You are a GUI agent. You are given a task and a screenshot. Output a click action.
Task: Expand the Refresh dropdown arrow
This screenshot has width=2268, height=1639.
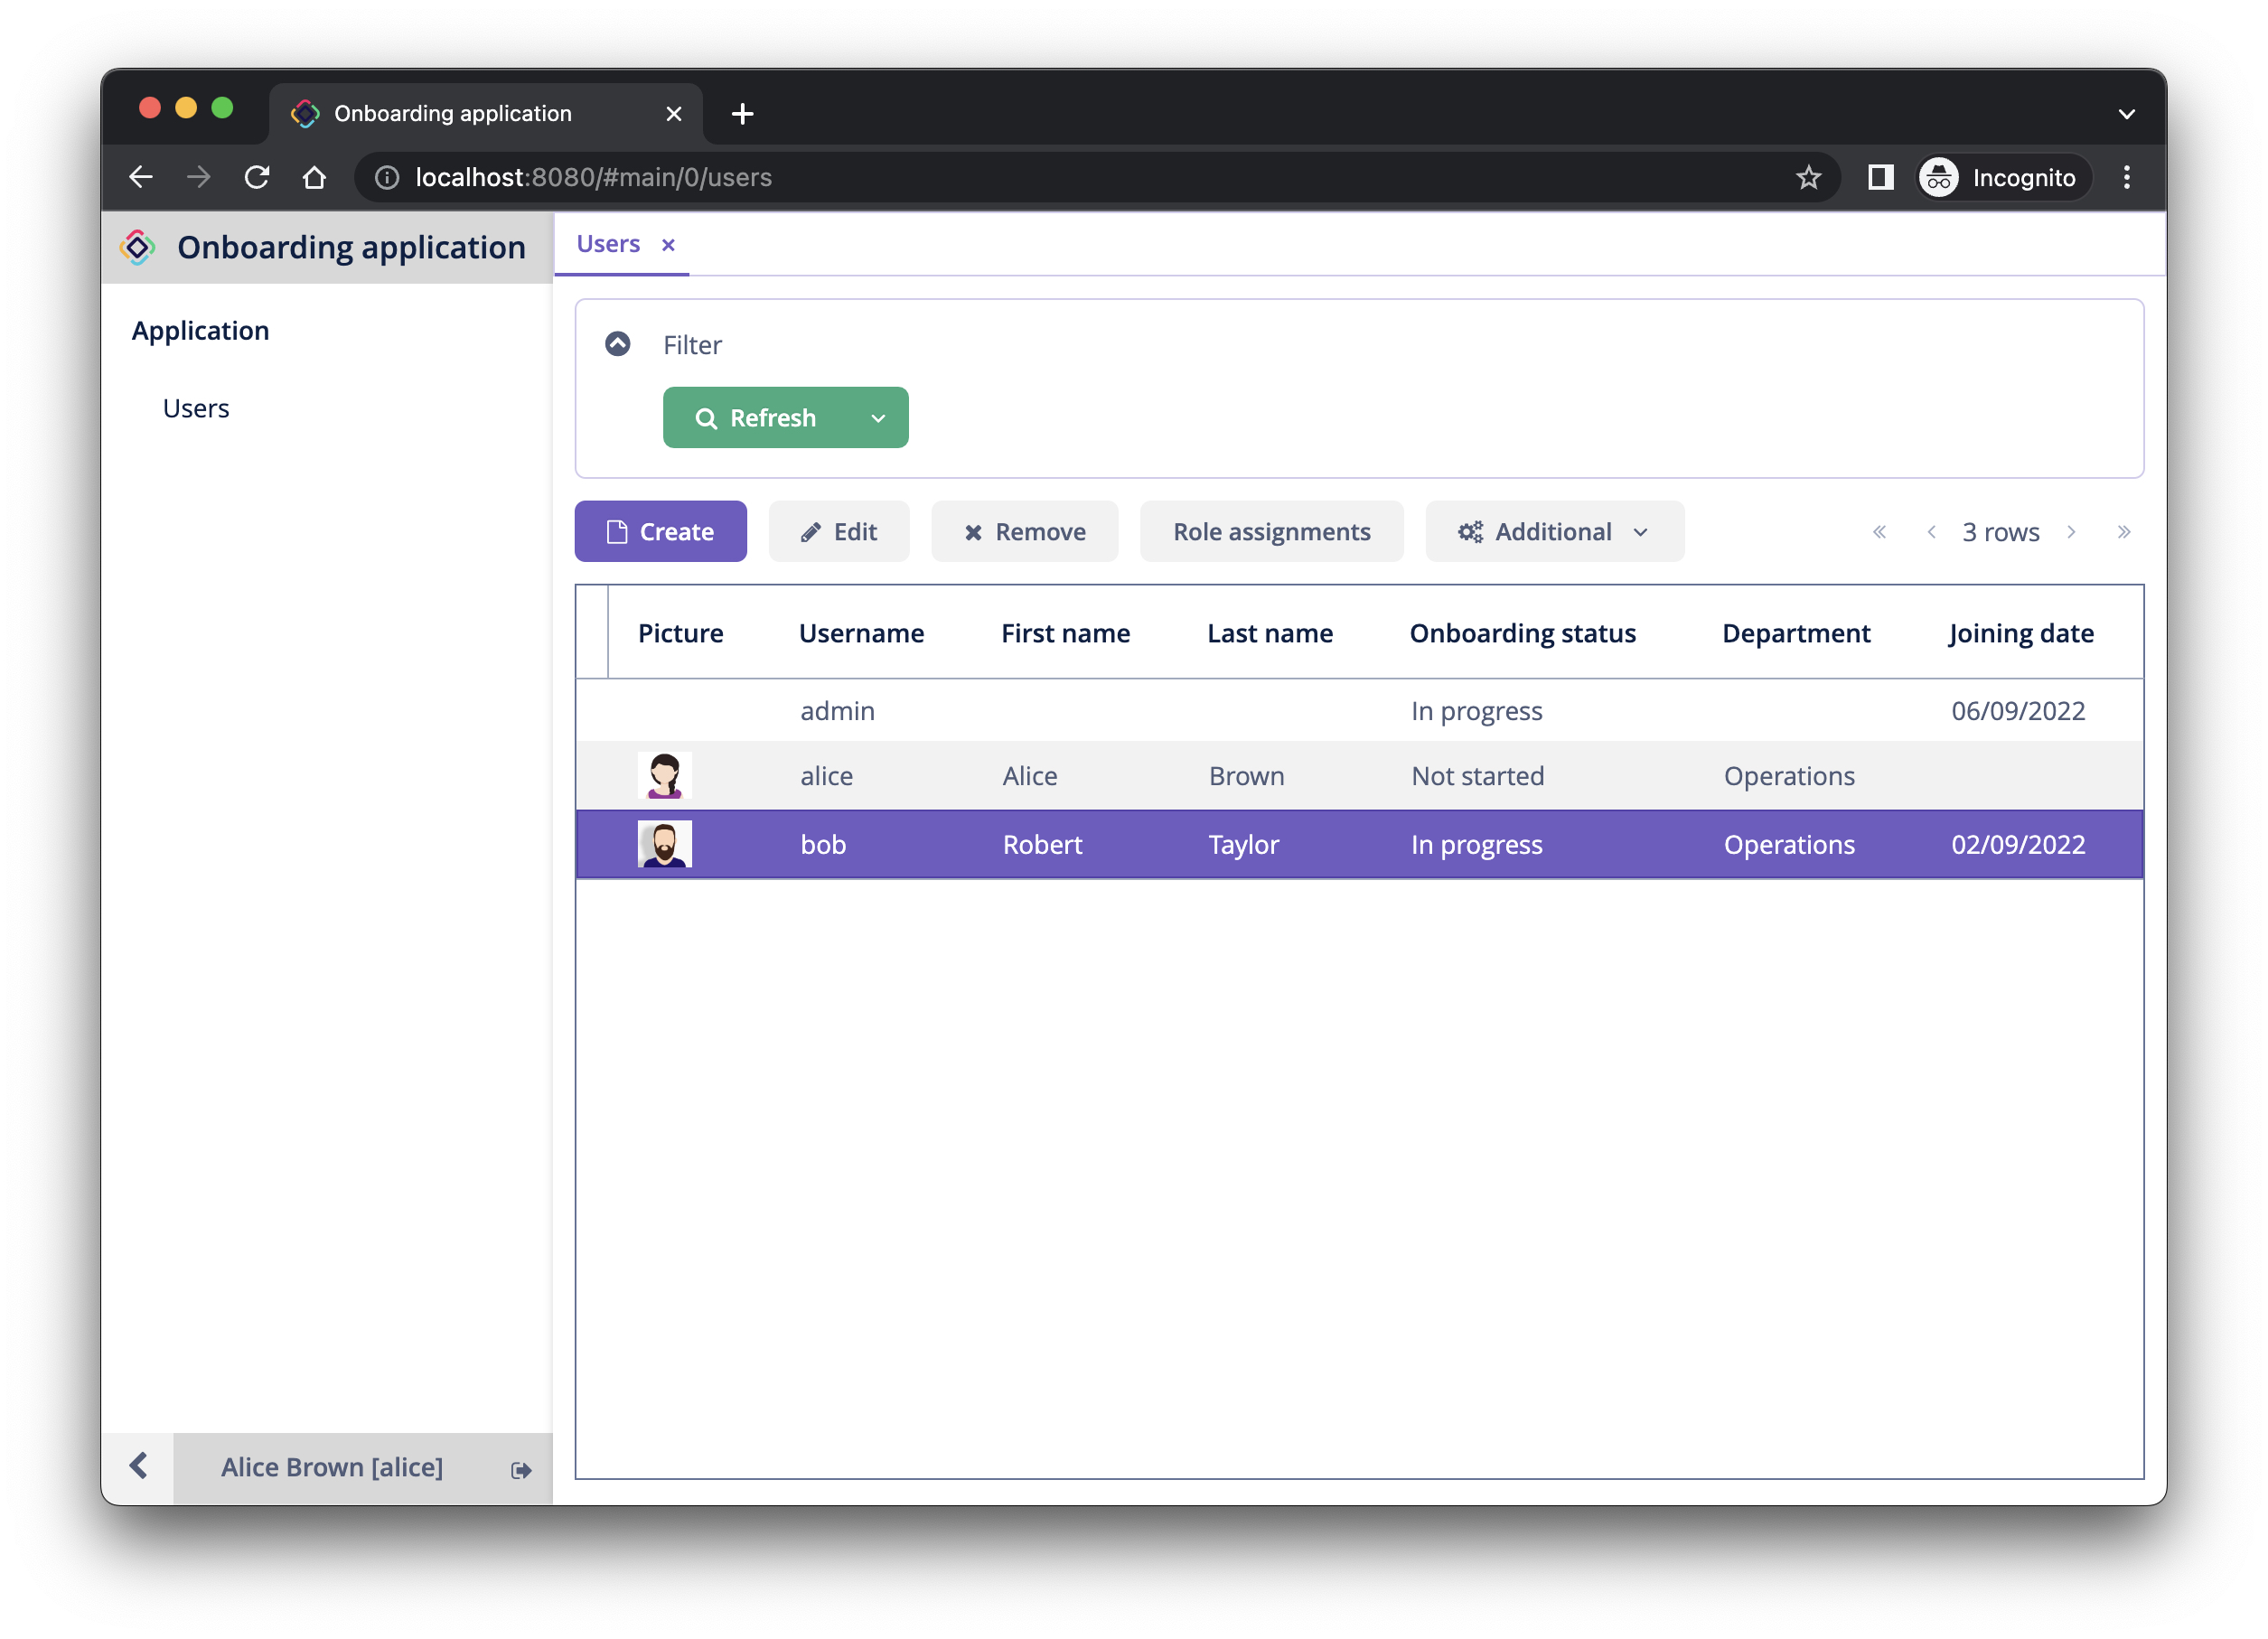(880, 417)
